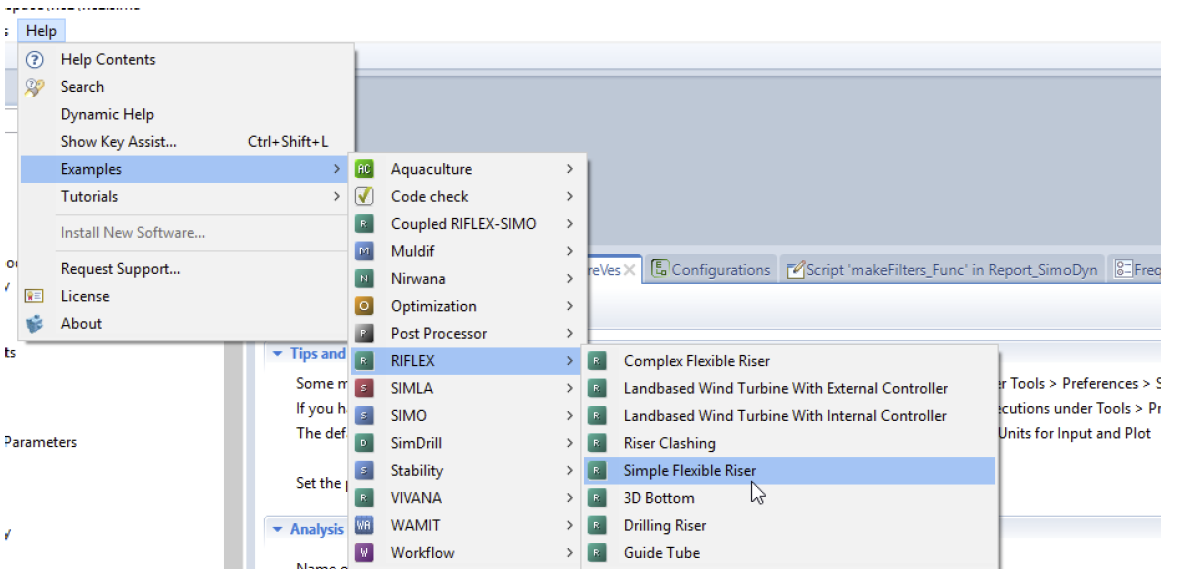Click the Code check checkmark icon
1191x569 pixels.
pyautogui.click(x=365, y=197)
